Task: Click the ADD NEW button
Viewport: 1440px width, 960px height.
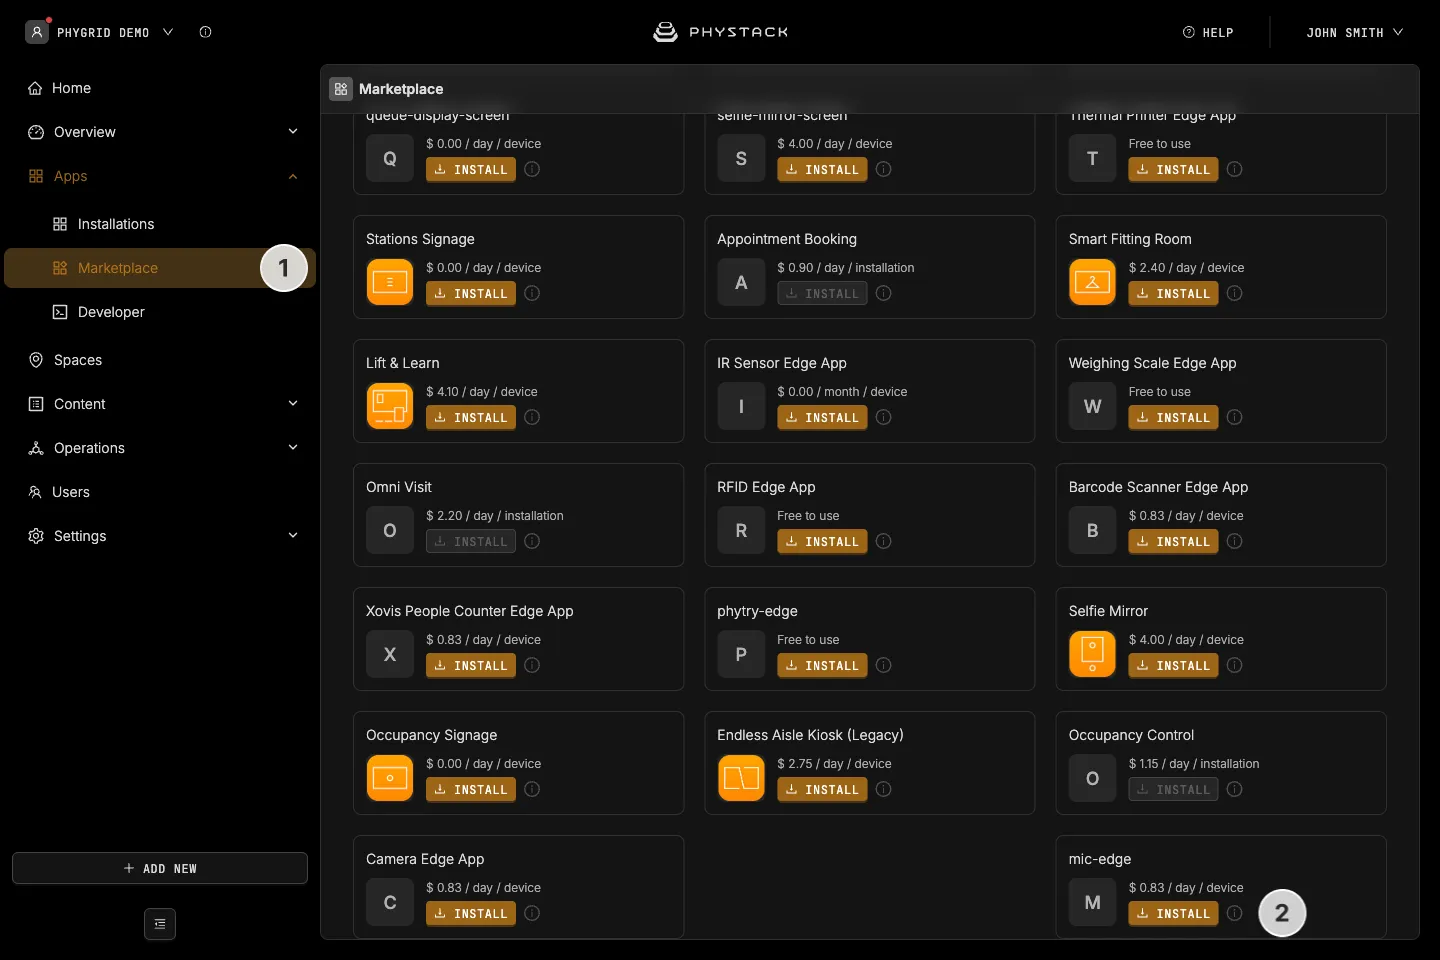Action: [160, 868]
